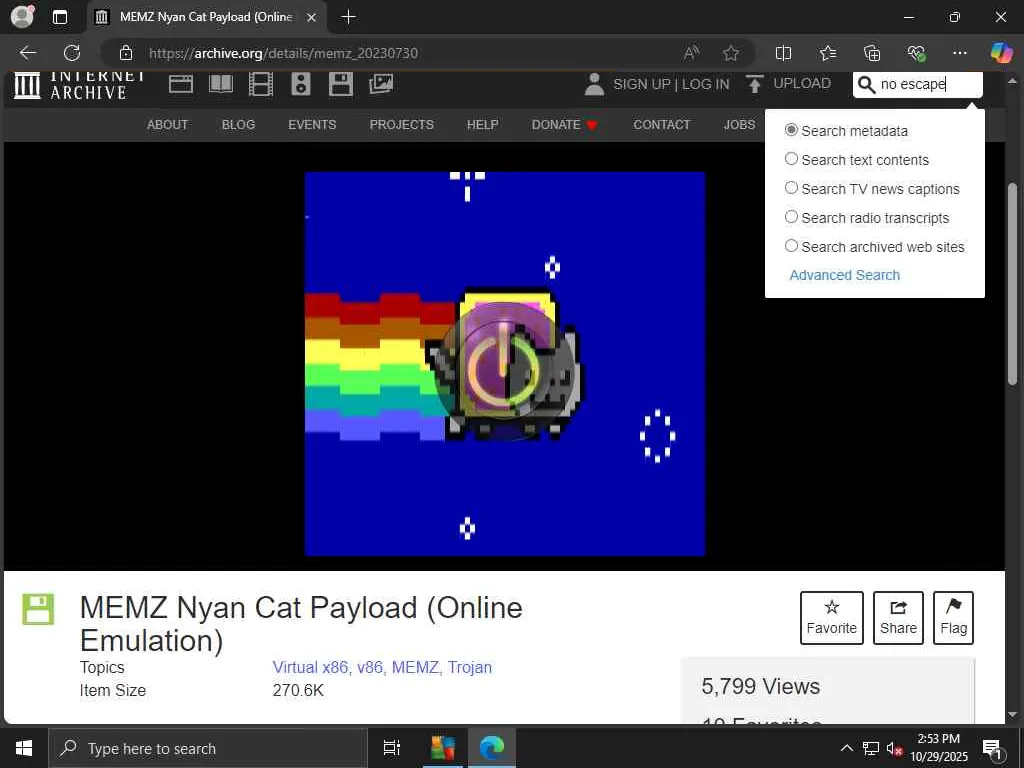The image size is (1024, 768).
Task: Open Browser essentials heart icon
Action: pos(916,53)
